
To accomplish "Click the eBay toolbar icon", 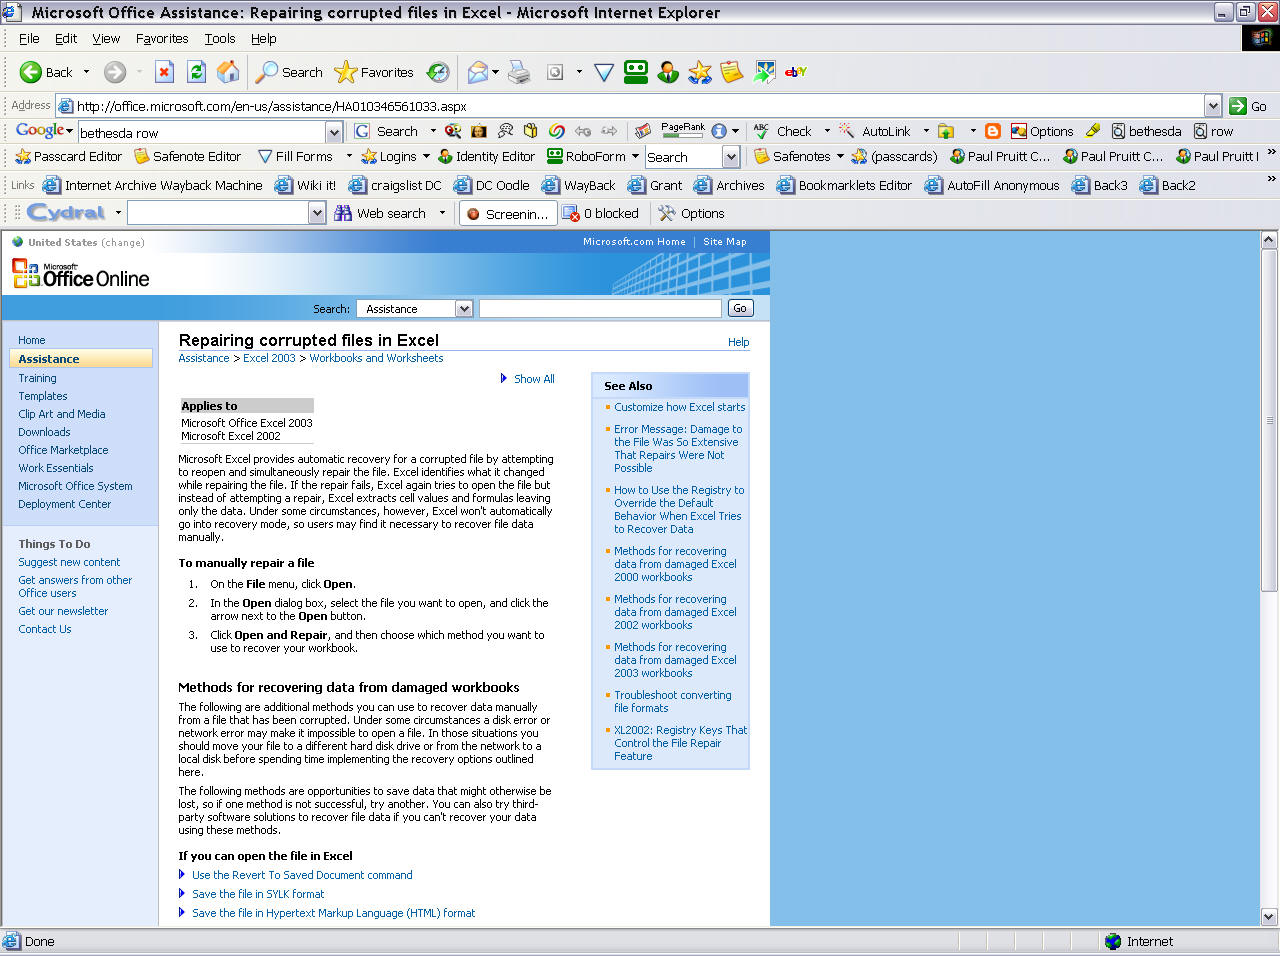I will pos(796,72).
